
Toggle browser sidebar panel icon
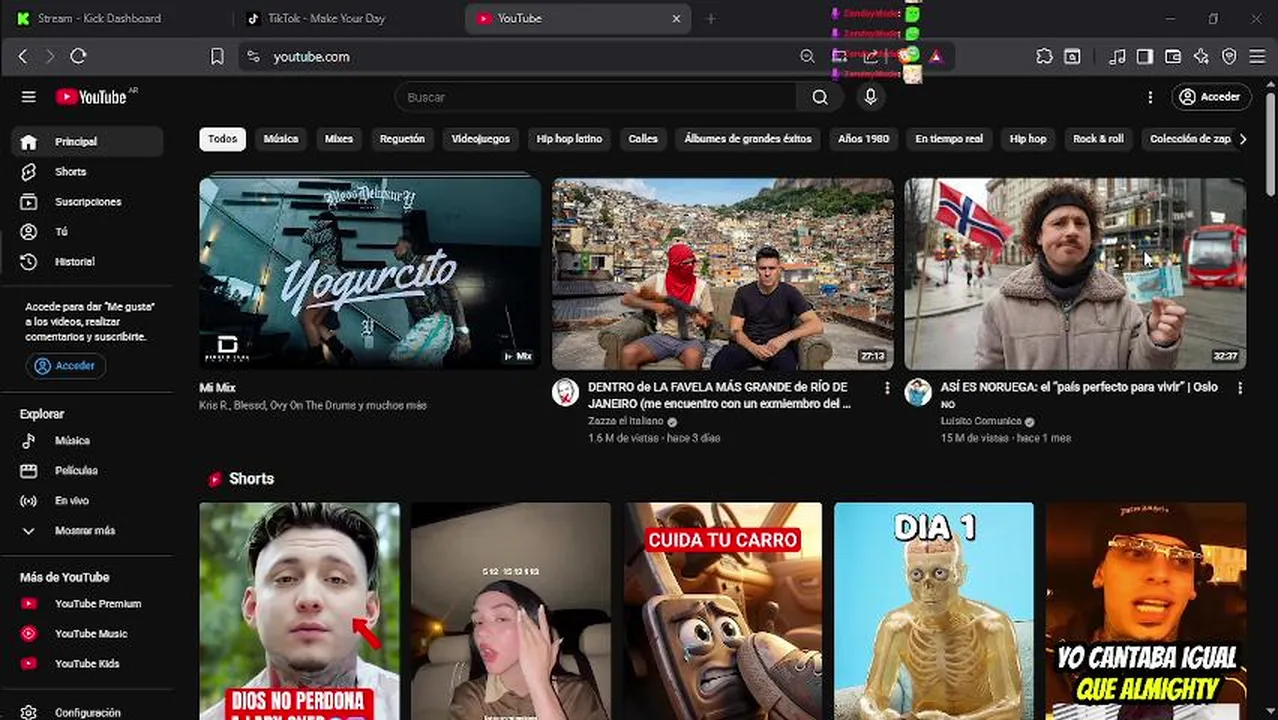[1145, 57]
